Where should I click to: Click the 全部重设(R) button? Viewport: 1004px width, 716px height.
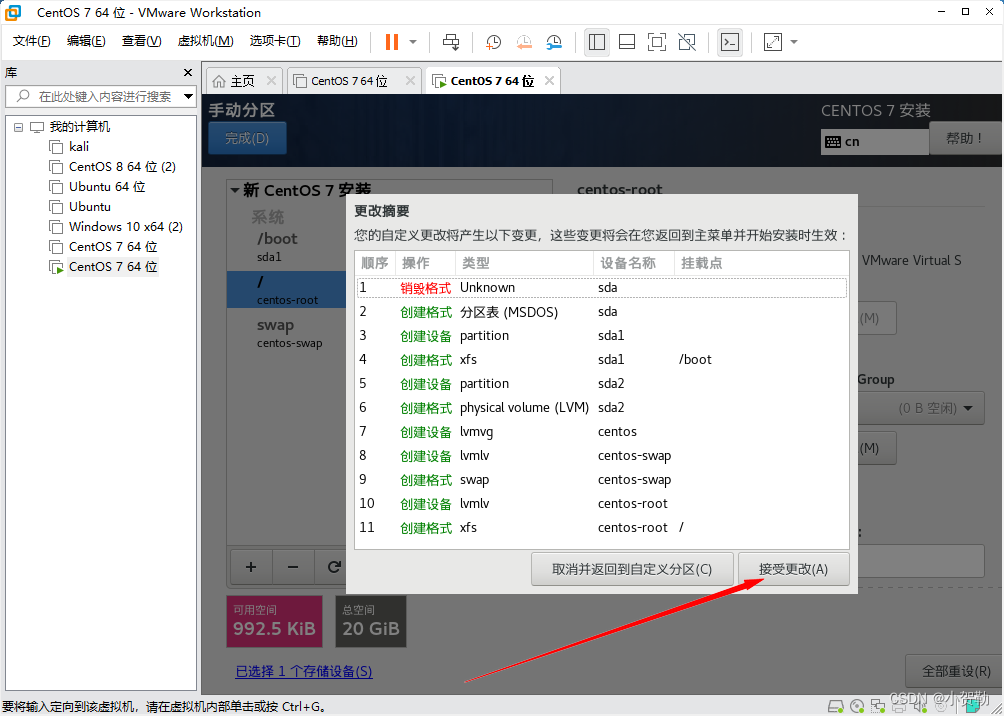(x=955, y=671)
